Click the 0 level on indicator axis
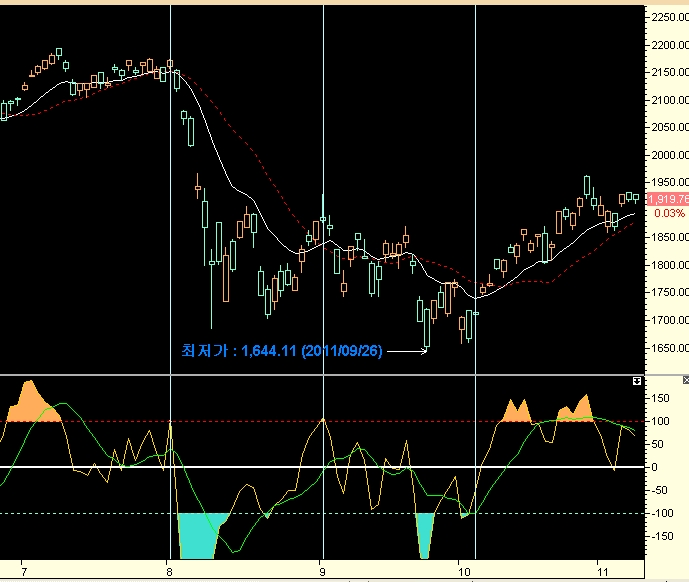This screenshot has width=689, height=582. (655, 467)
